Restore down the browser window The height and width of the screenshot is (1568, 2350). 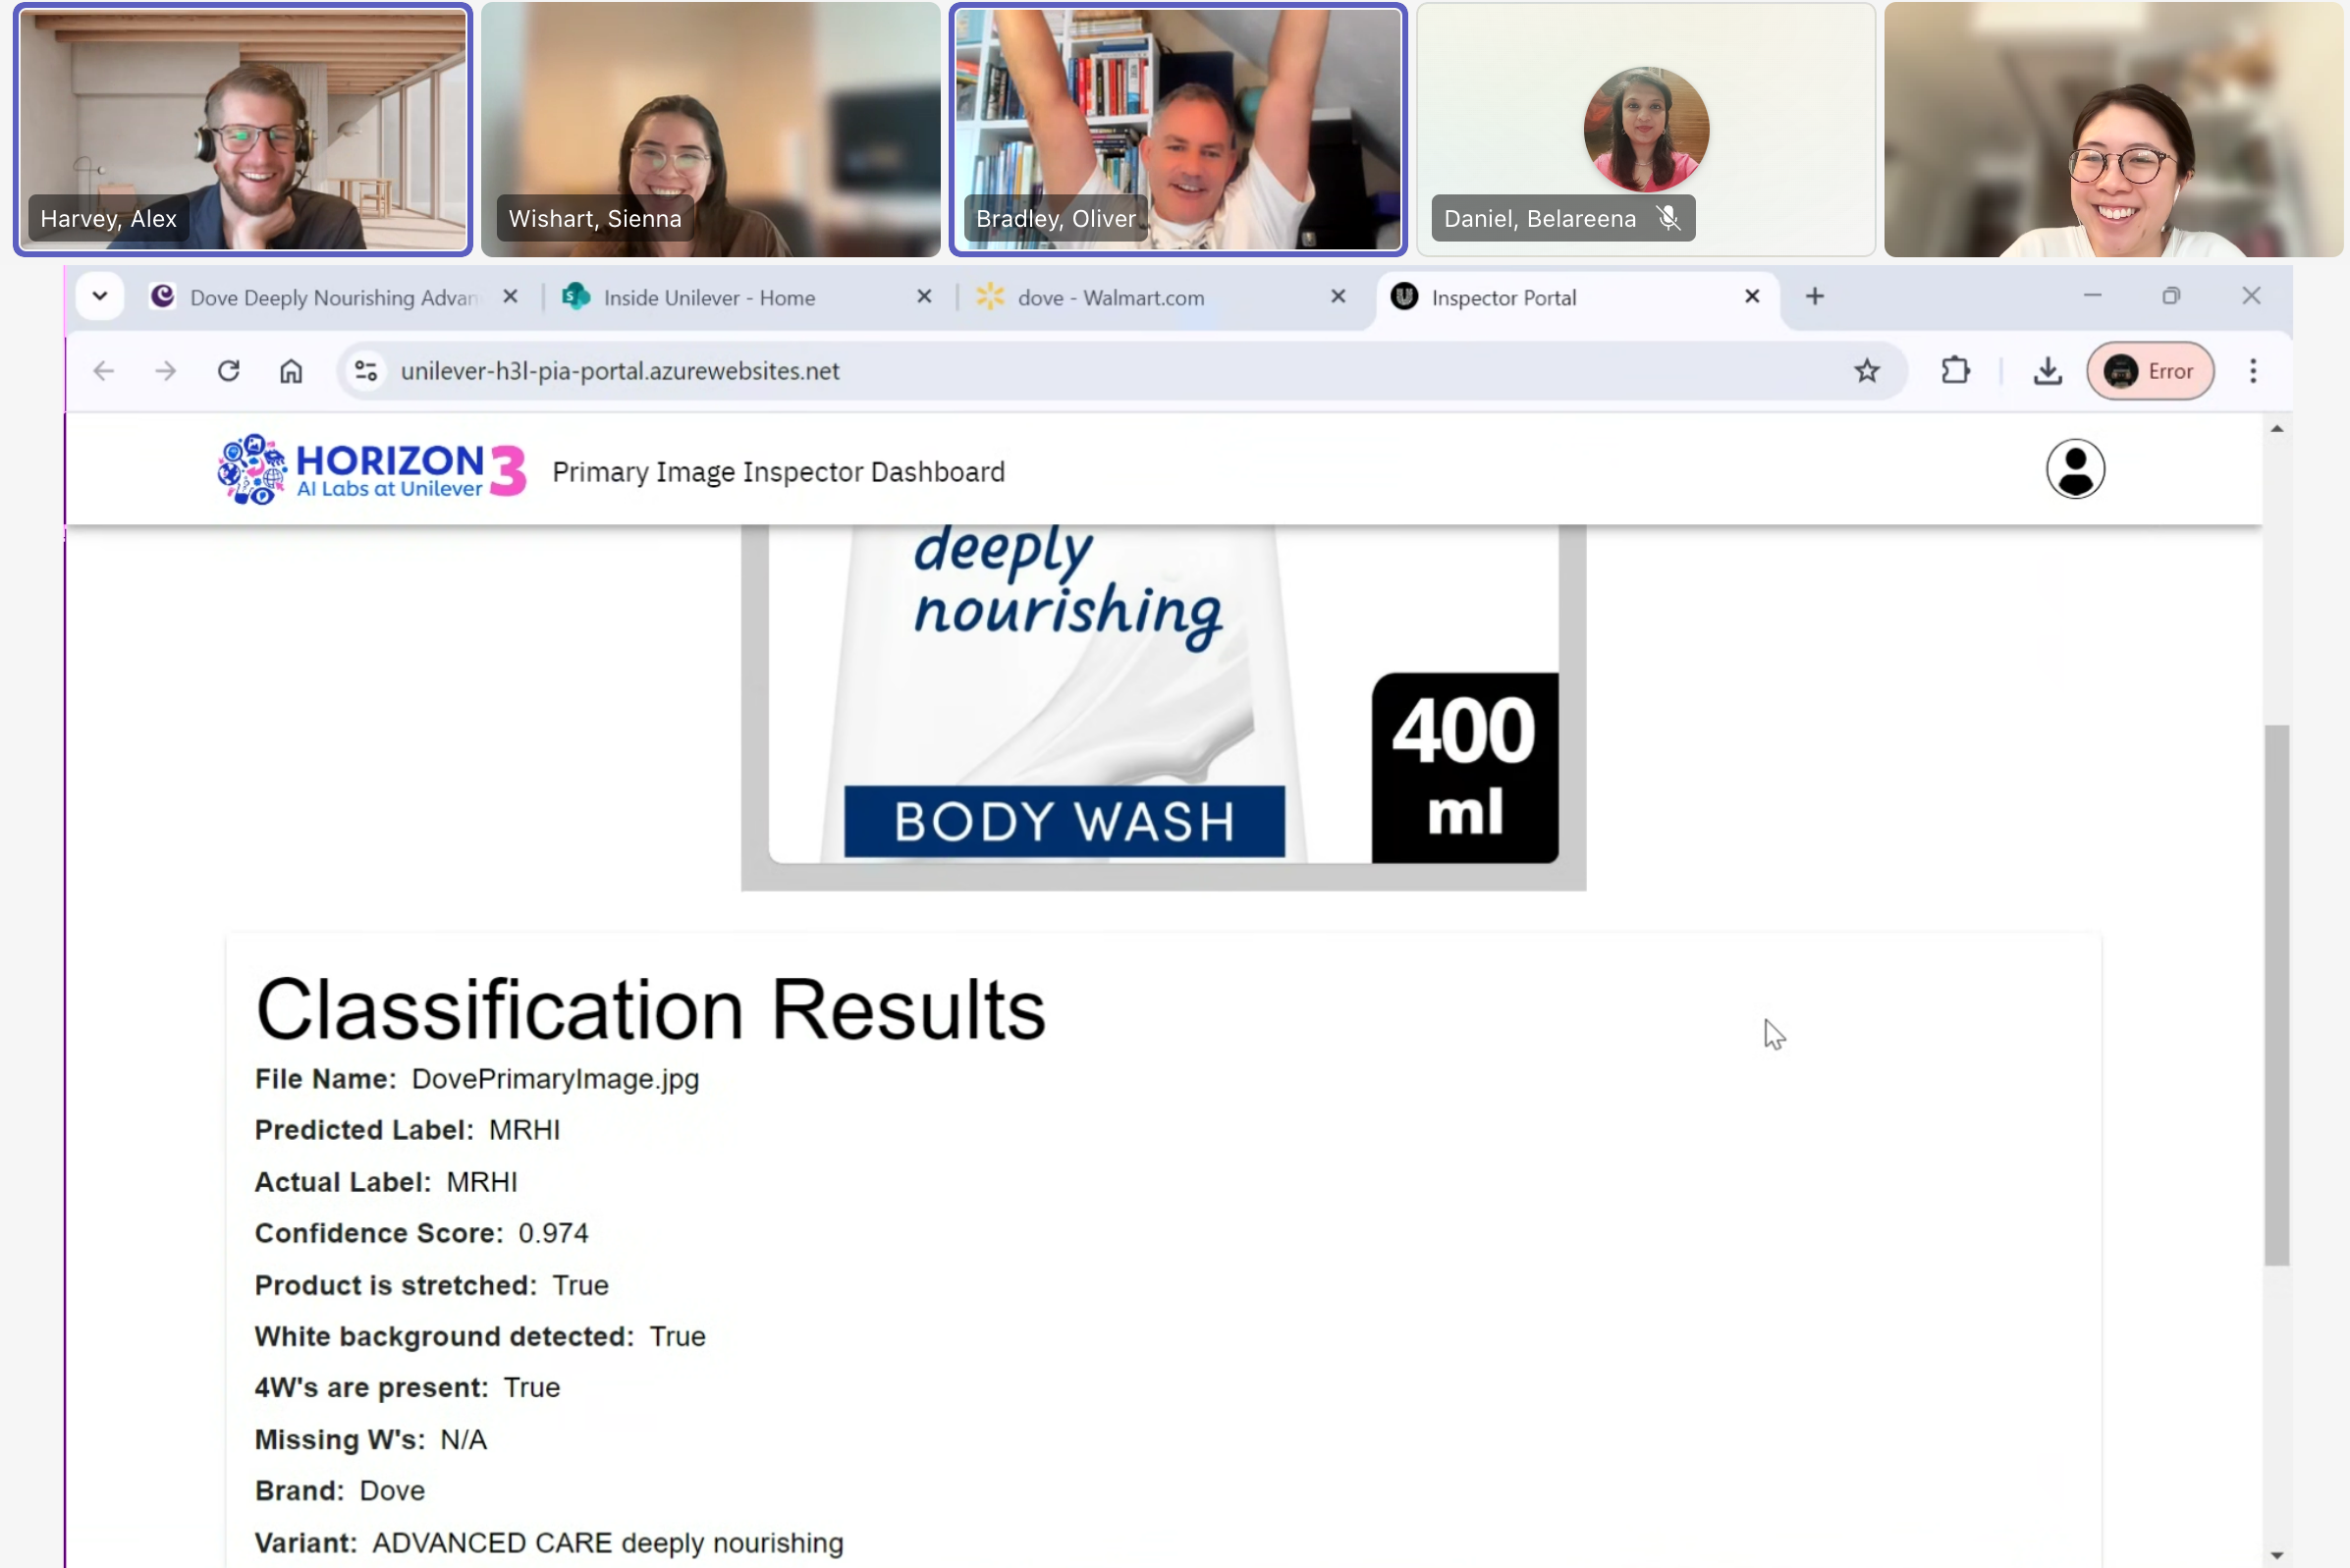pos(2171,296)
